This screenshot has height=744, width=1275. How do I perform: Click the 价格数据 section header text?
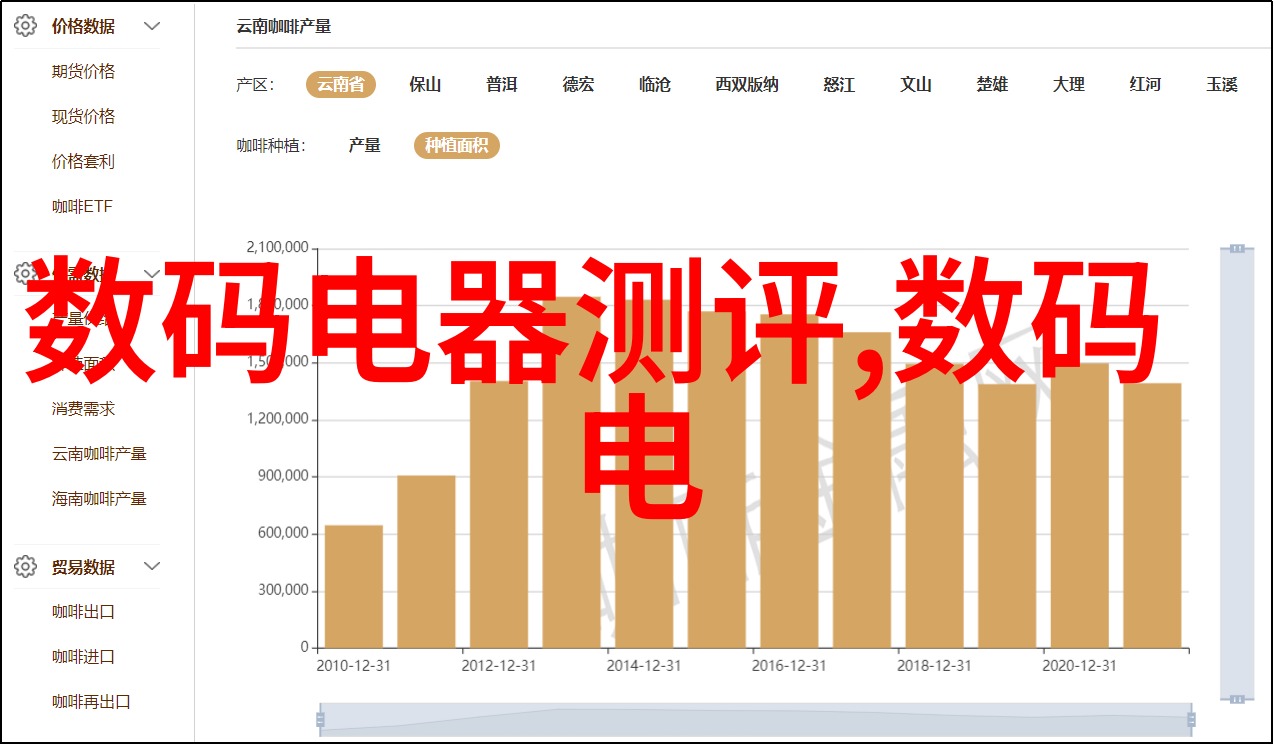pyautogui.click(x=83, y=27)
